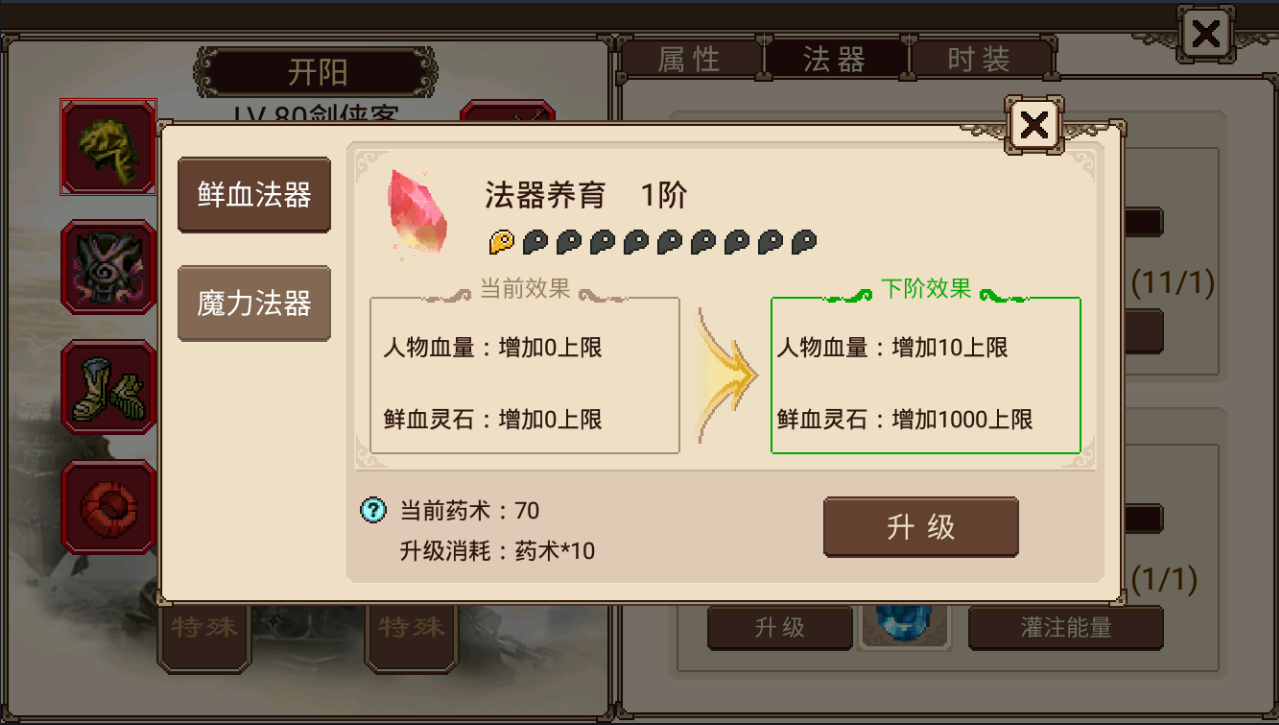Switch to the 魔力法器 side tab

coord(254,303)
